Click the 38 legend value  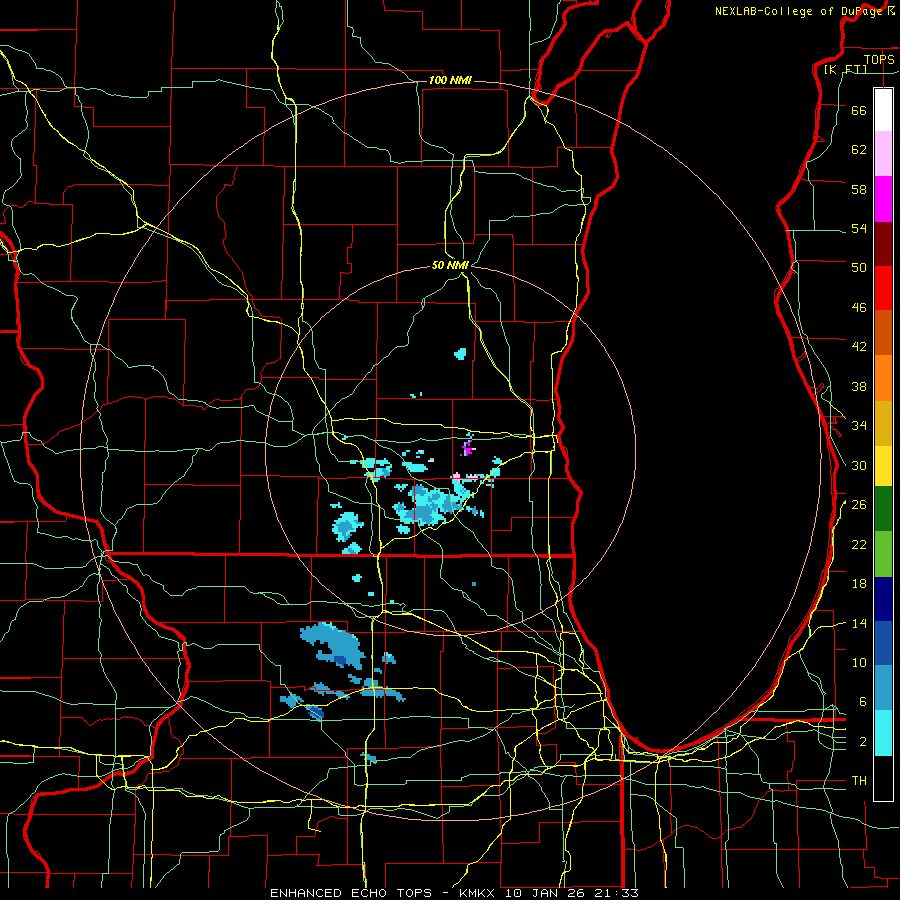click(x=859, y=386)
